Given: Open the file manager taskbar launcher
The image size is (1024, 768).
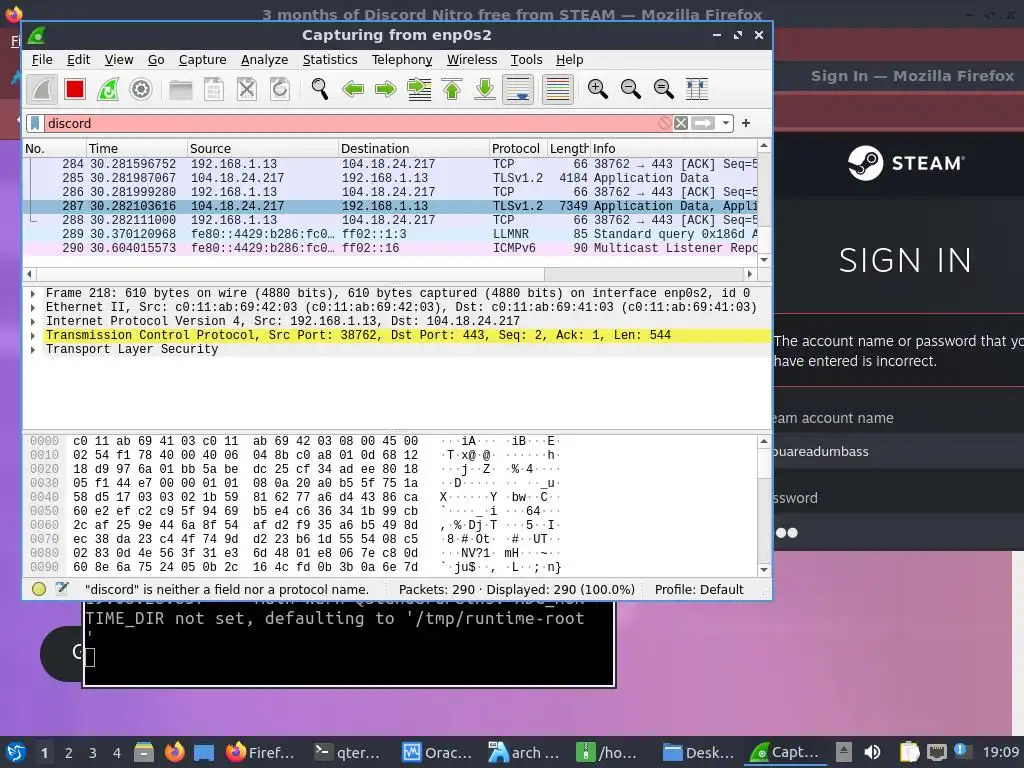Looking at the screenshot, I should [144, 752].
